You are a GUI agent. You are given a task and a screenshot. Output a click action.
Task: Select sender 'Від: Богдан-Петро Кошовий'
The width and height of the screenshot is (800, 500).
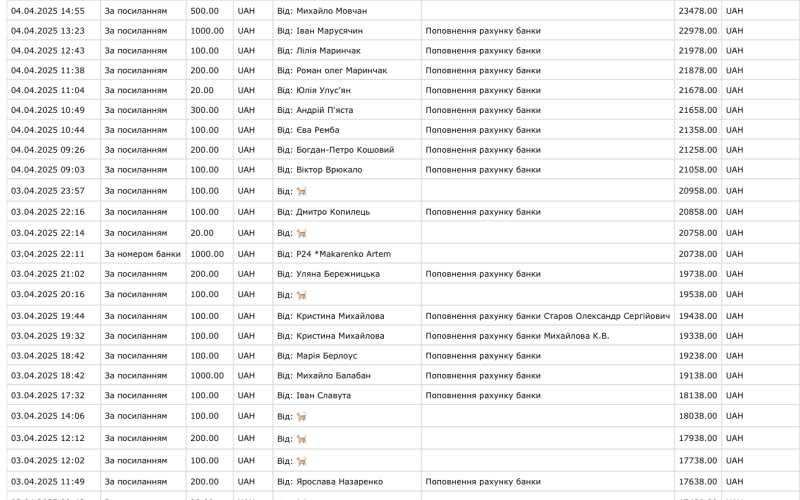coord(336,150)
